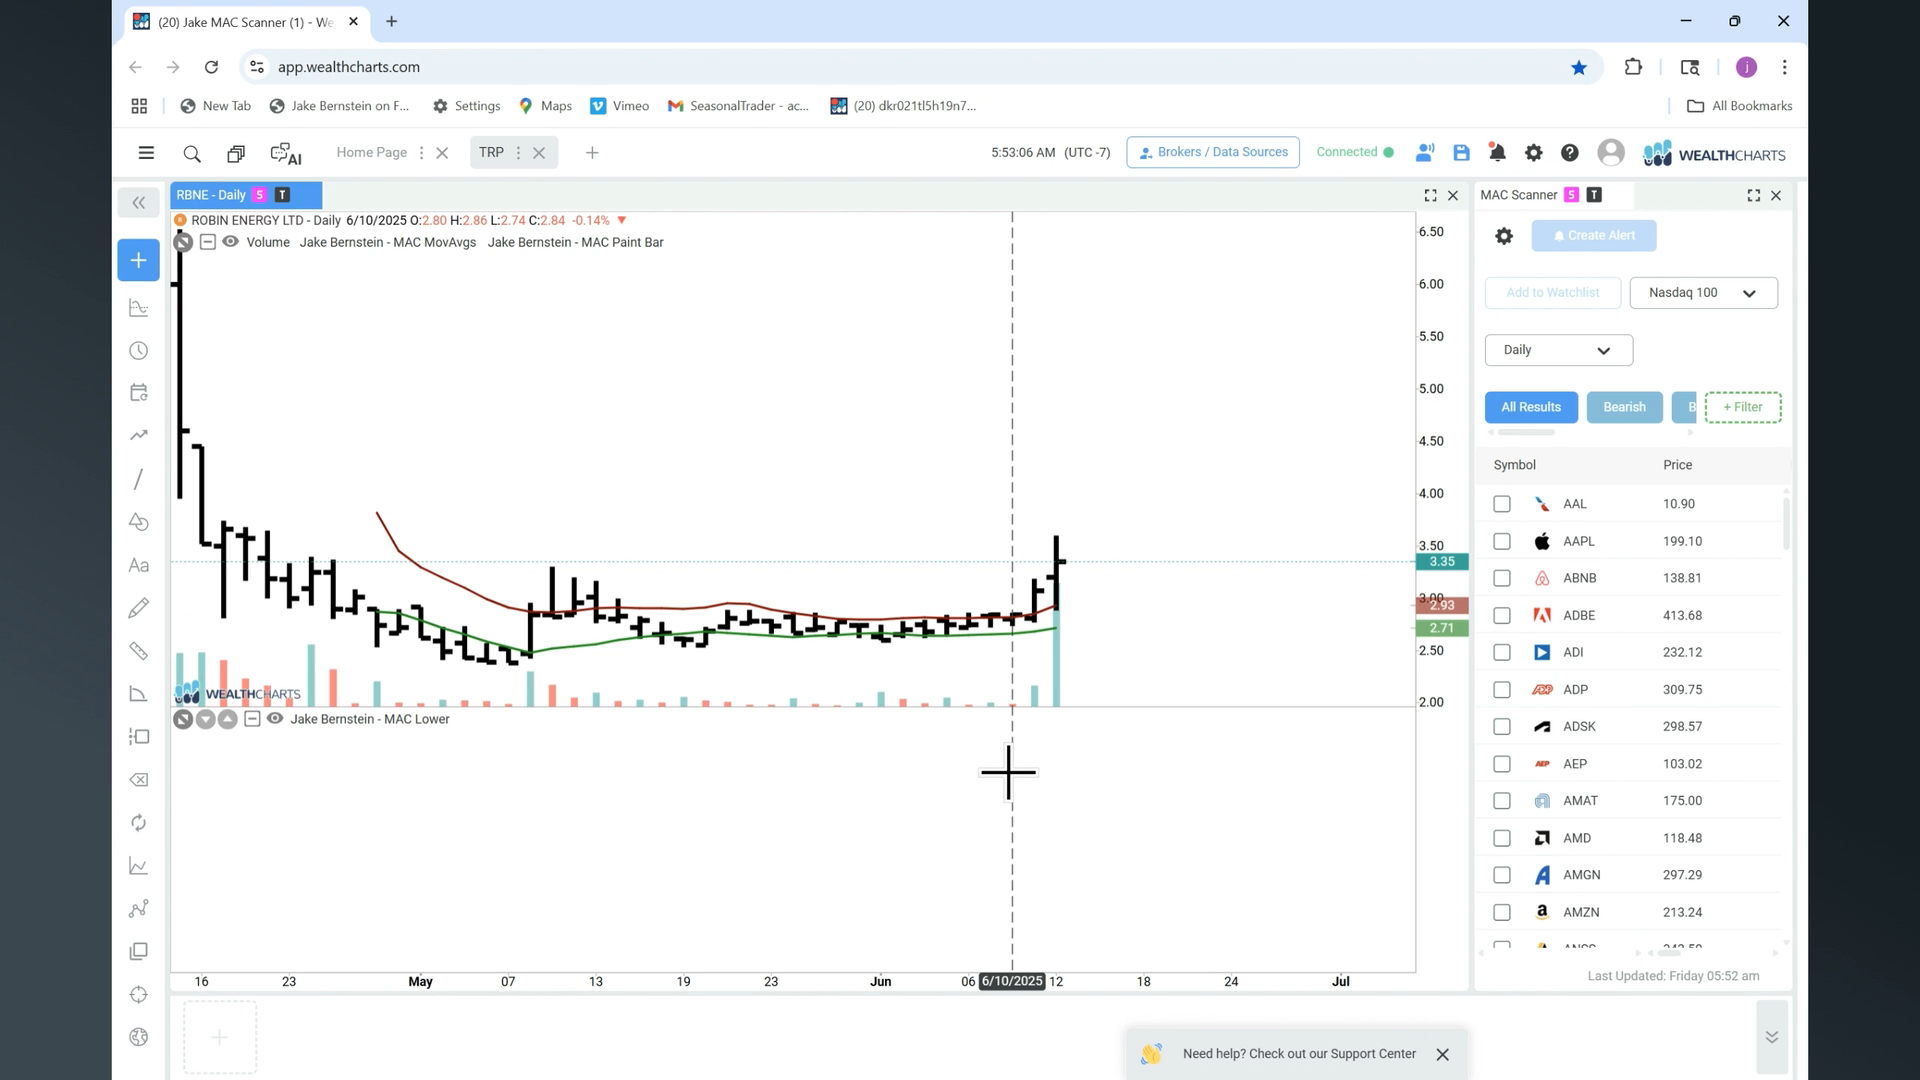Open the clock history tool

[139, 351]
